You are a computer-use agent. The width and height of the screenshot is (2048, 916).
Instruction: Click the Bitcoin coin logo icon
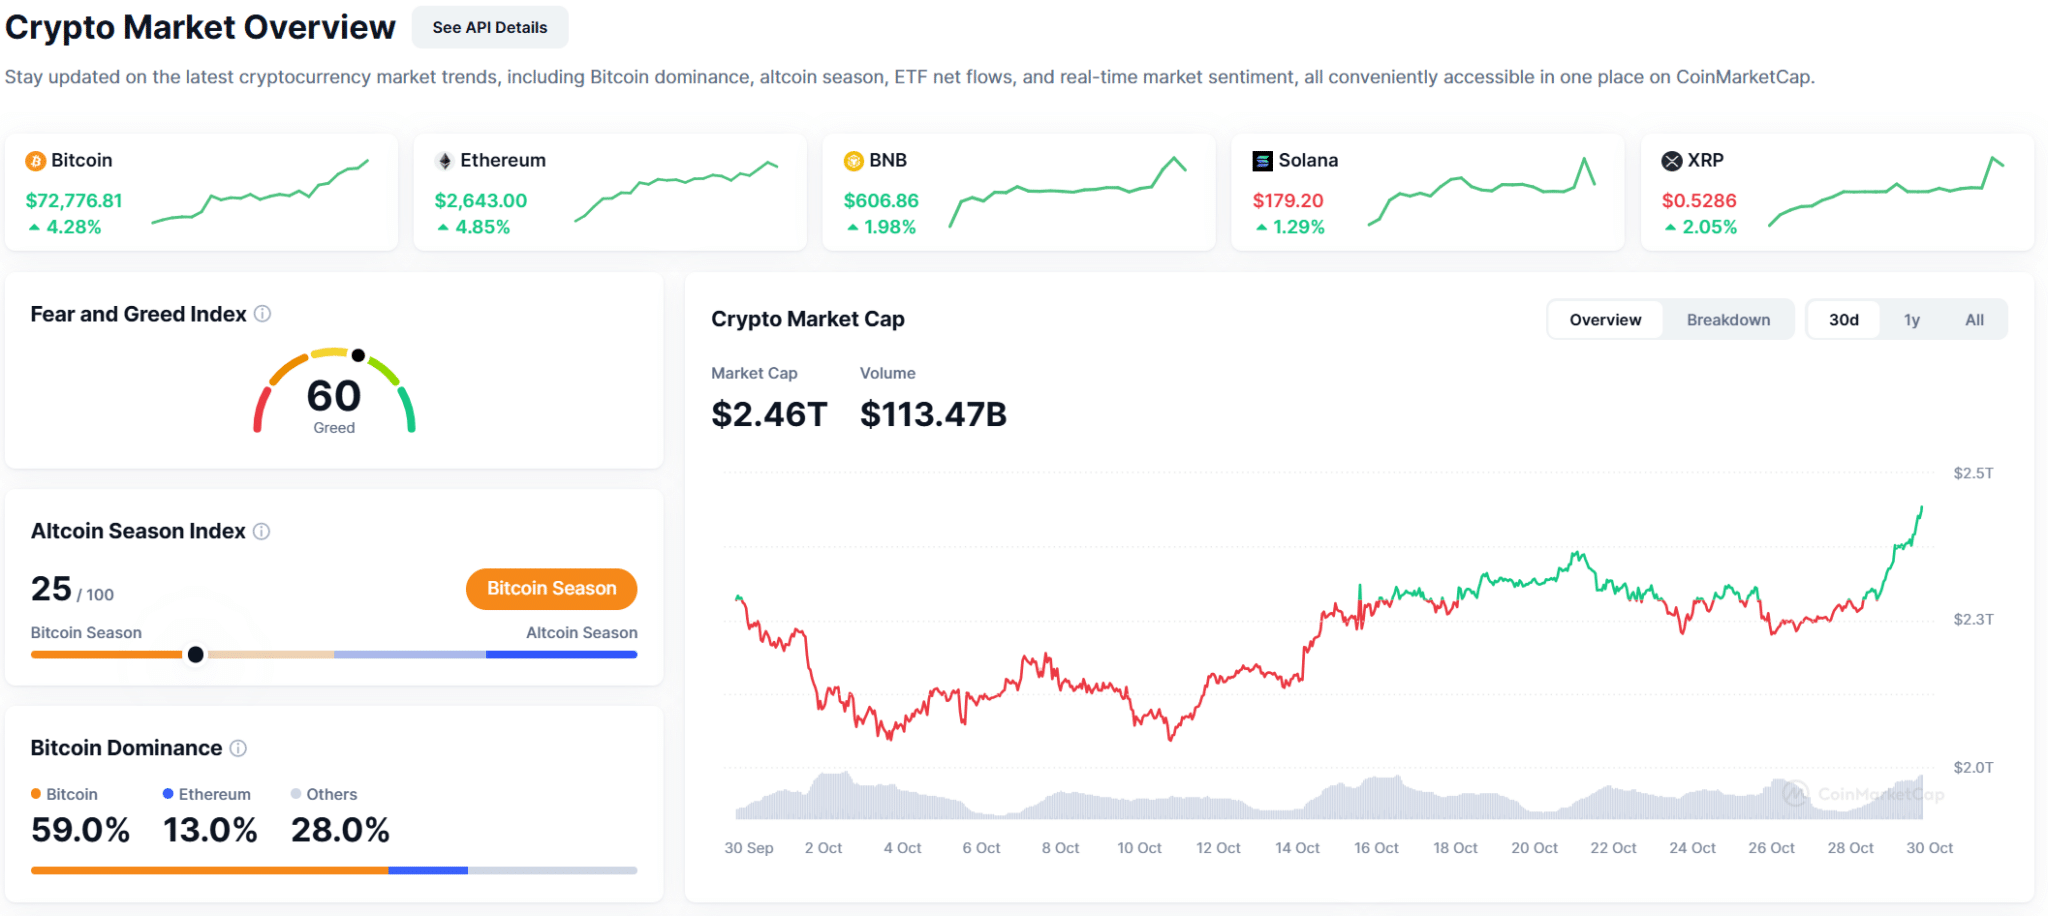pyautogui.click(x=36, y=161)
